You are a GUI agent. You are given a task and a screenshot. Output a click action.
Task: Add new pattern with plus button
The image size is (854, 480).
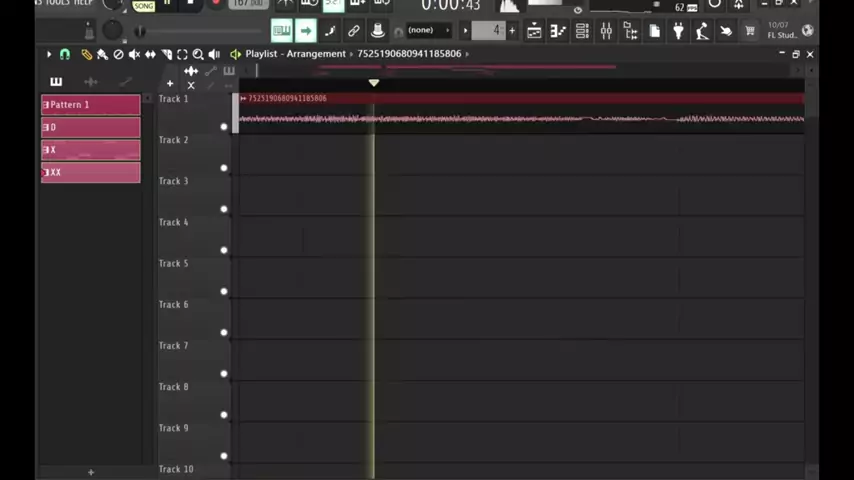tap(90, 472)
